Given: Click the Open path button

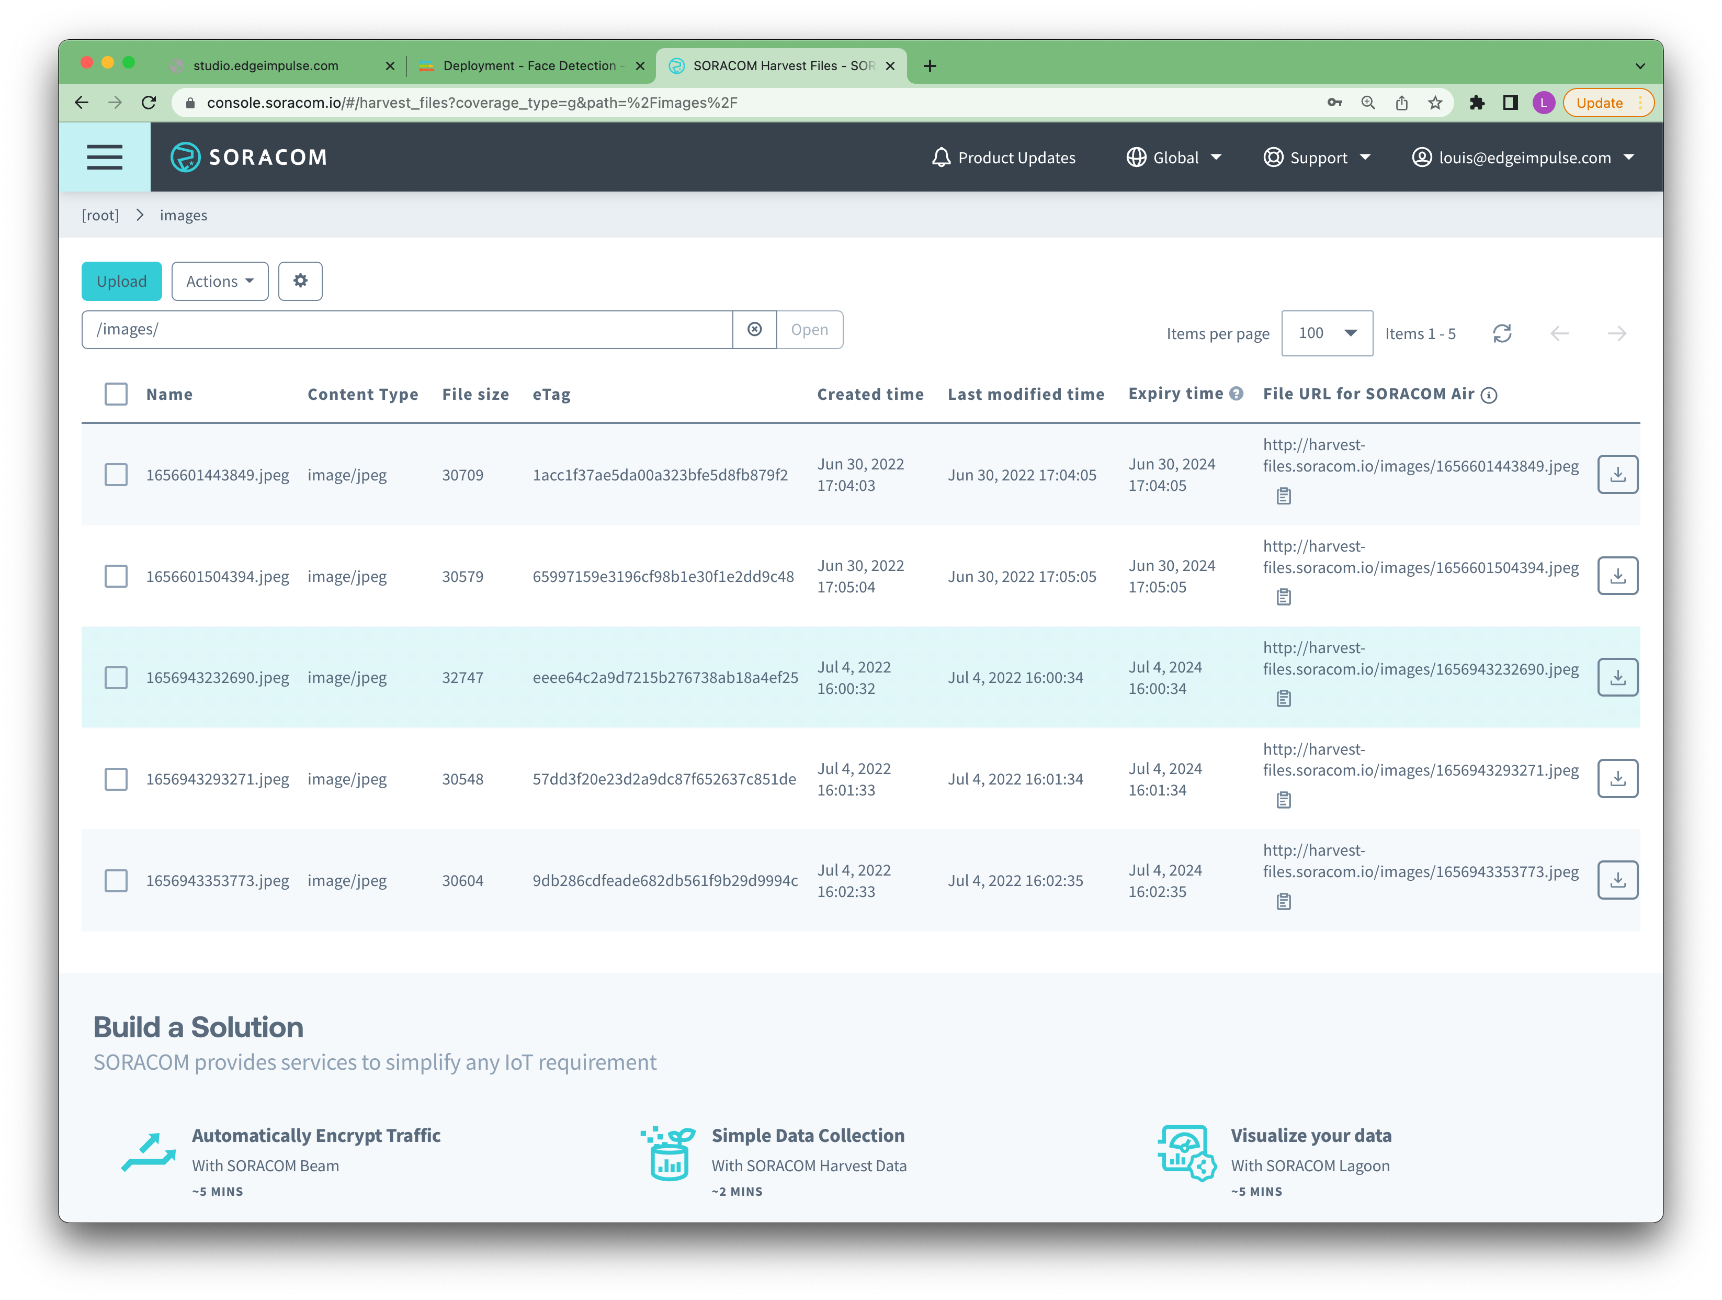Looking at the screenshot, I should pyautogui.click(x=810, y=329).
